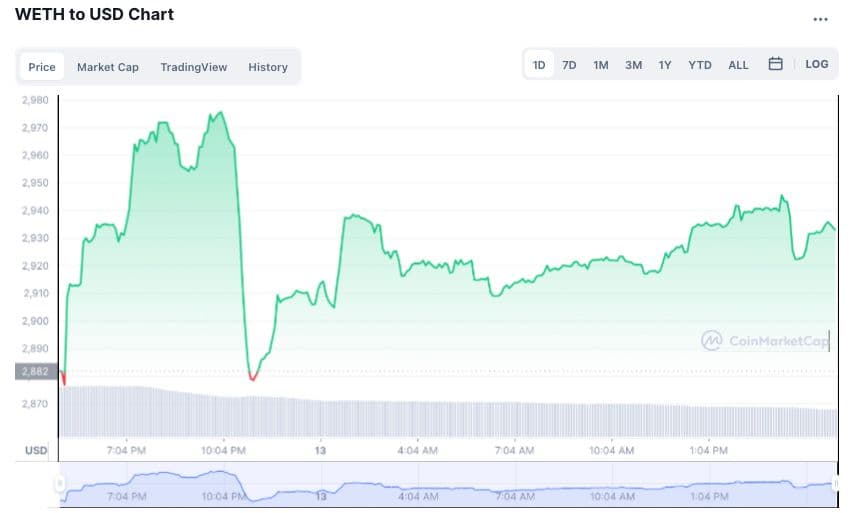
Task: Open the History tab
Action: [268, 67]
